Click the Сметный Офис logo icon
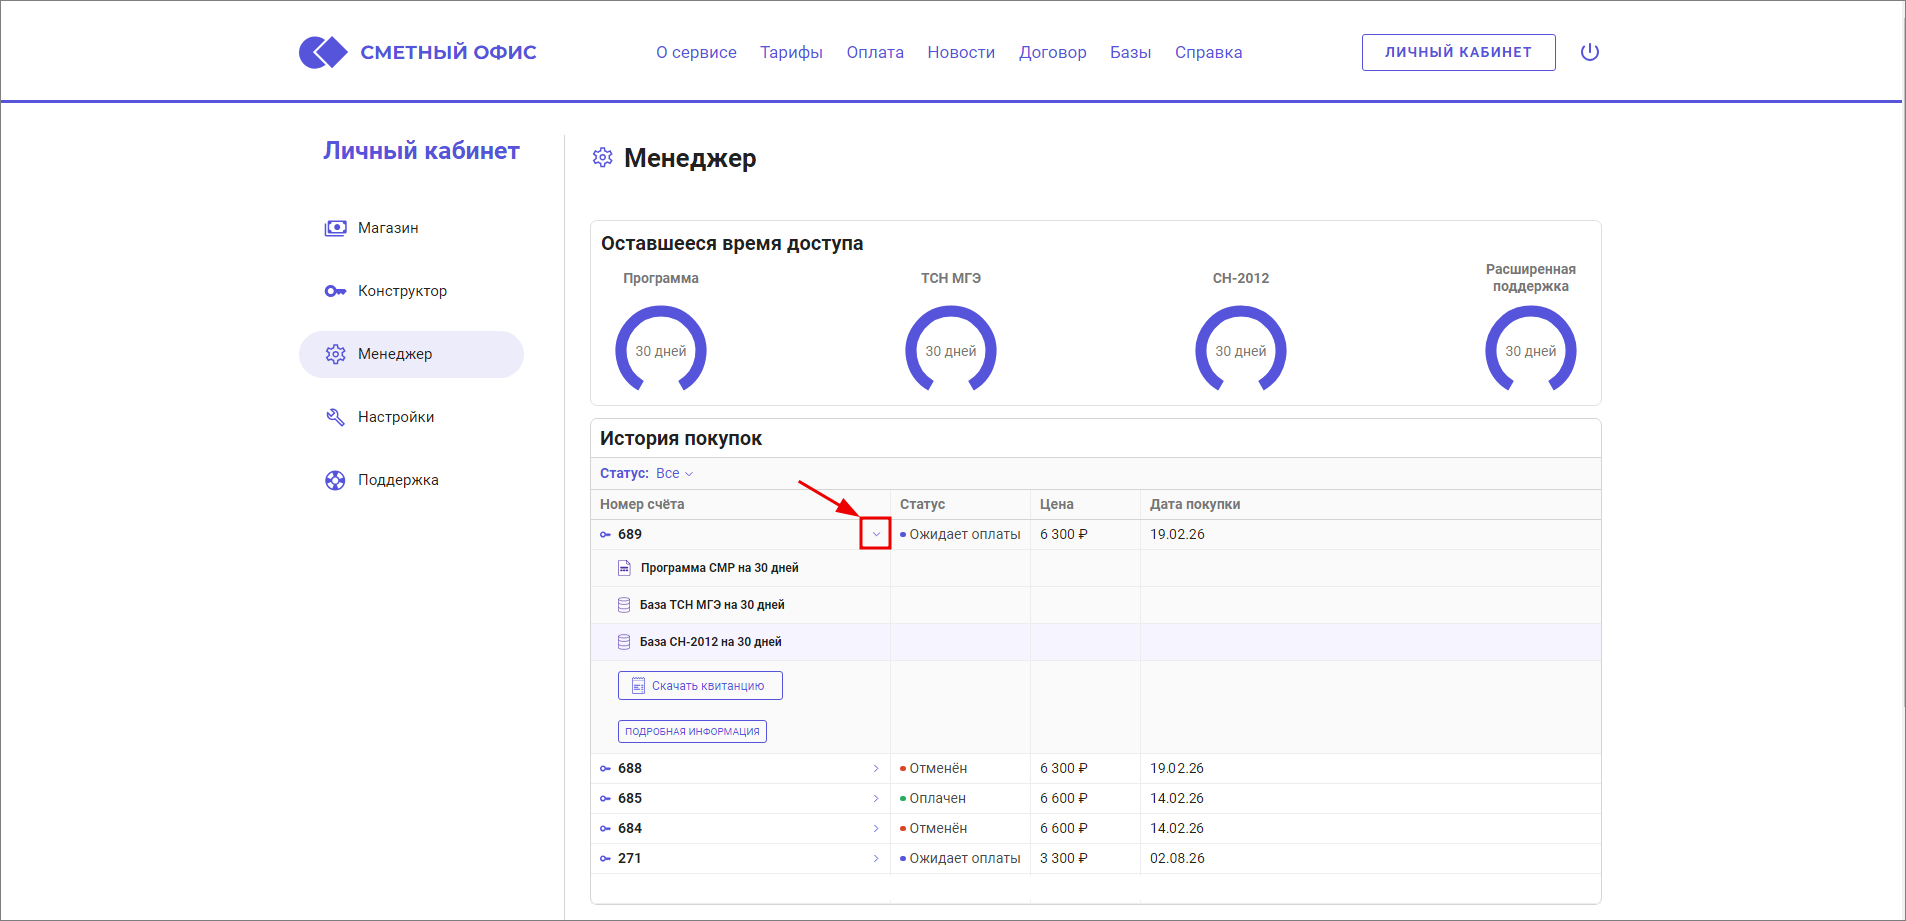 [322, 52]
